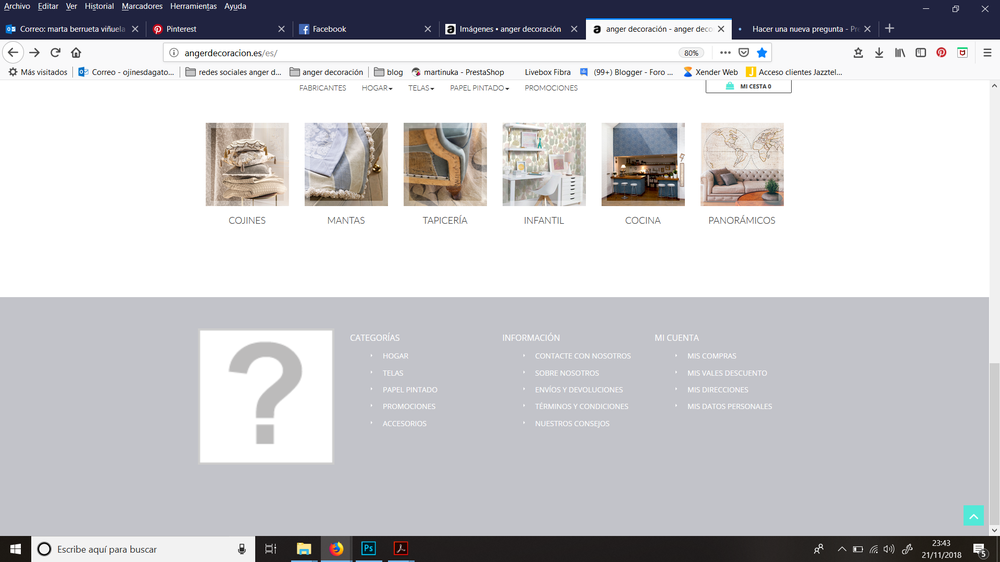Click the missing-image question mark placeholder
The image size is (1000, 562).
click(266, 396)
